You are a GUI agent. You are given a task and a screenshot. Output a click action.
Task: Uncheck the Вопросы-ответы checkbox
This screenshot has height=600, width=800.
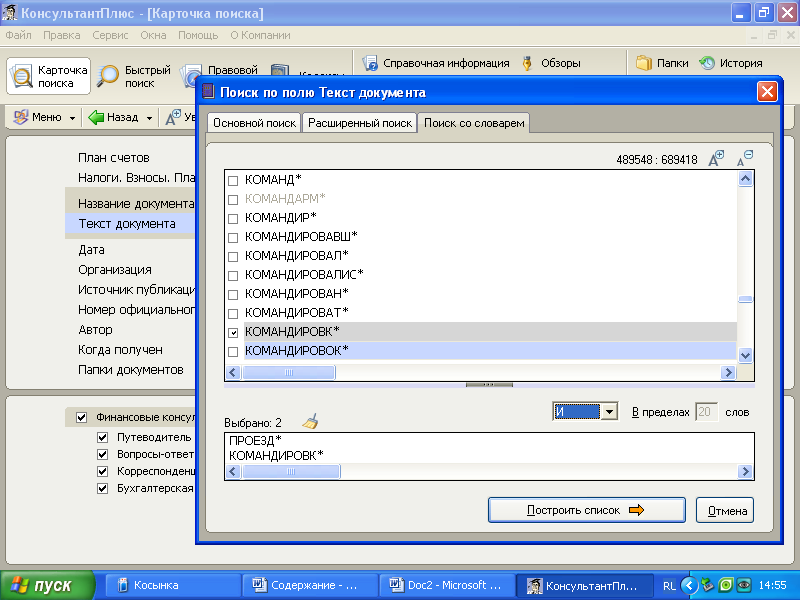103,454
